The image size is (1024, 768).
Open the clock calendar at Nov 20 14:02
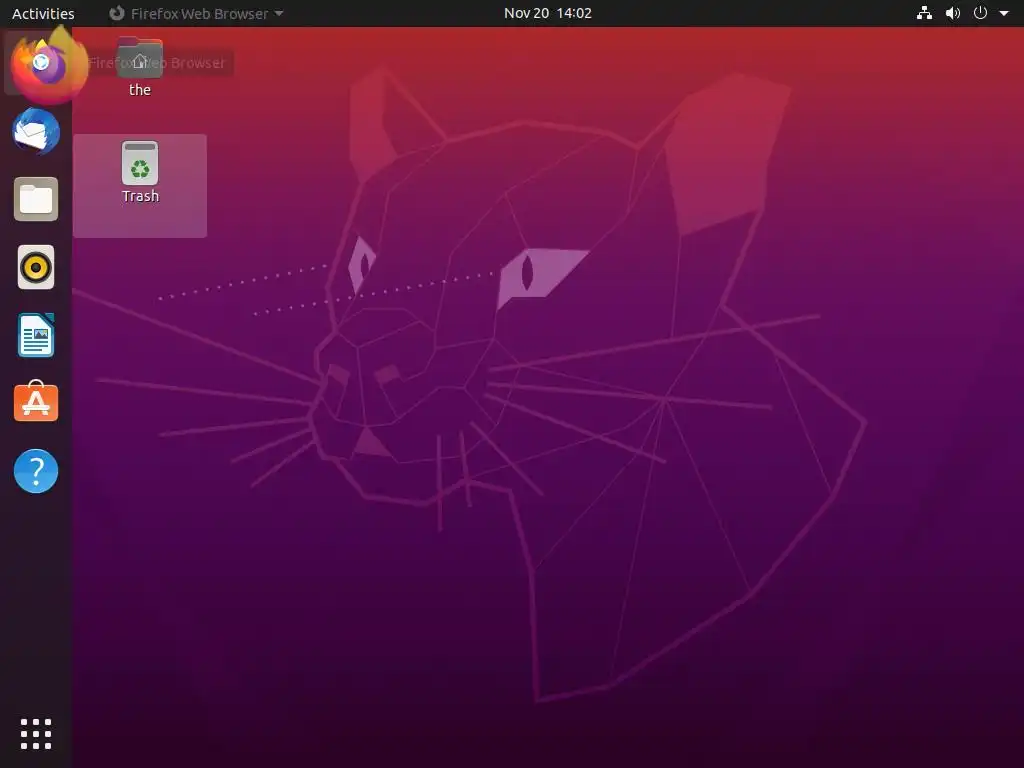point(547,13)
